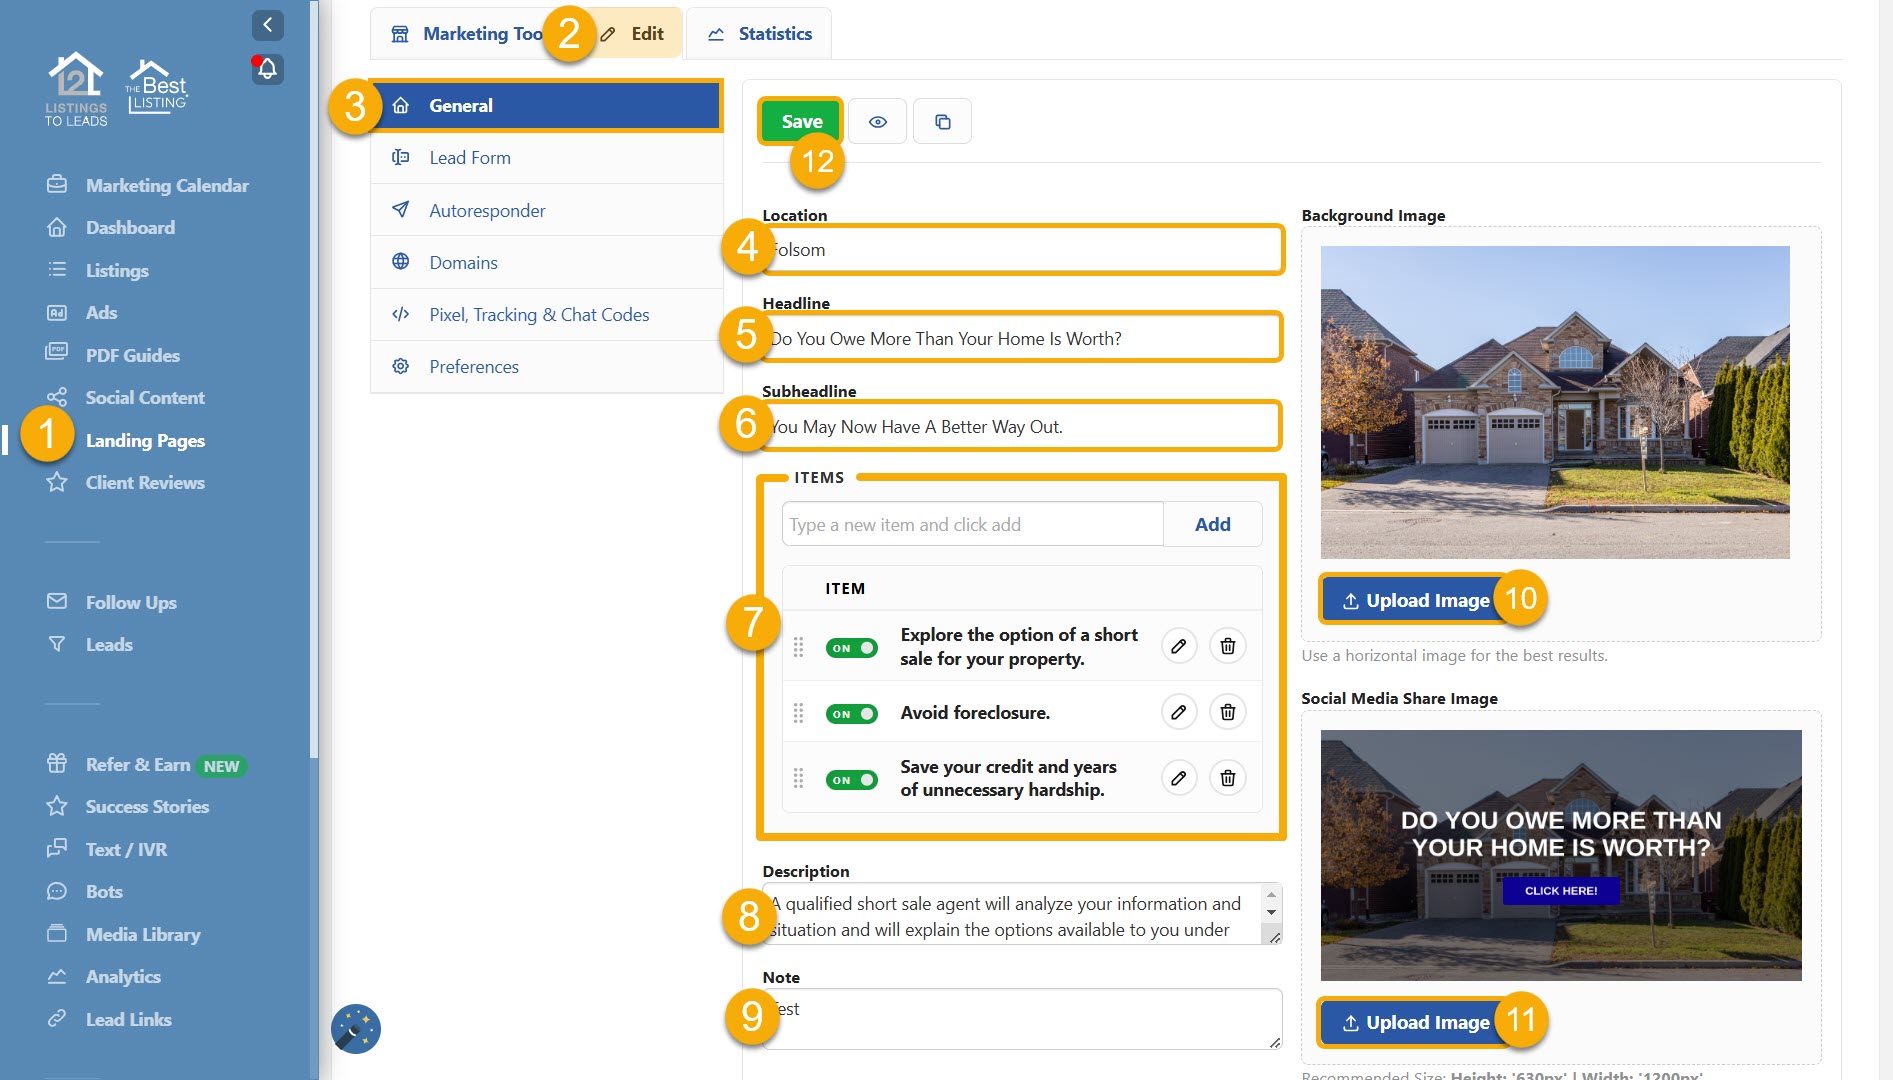Click the 'Type a new item' input field

pos(972,524)
